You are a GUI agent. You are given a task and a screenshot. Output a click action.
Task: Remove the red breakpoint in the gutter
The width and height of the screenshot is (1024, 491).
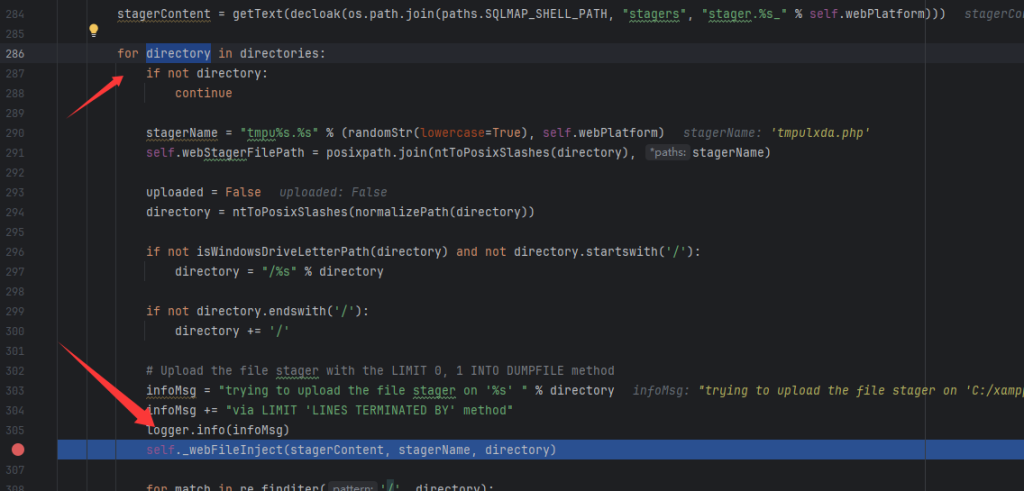click(x=17, y=450)
